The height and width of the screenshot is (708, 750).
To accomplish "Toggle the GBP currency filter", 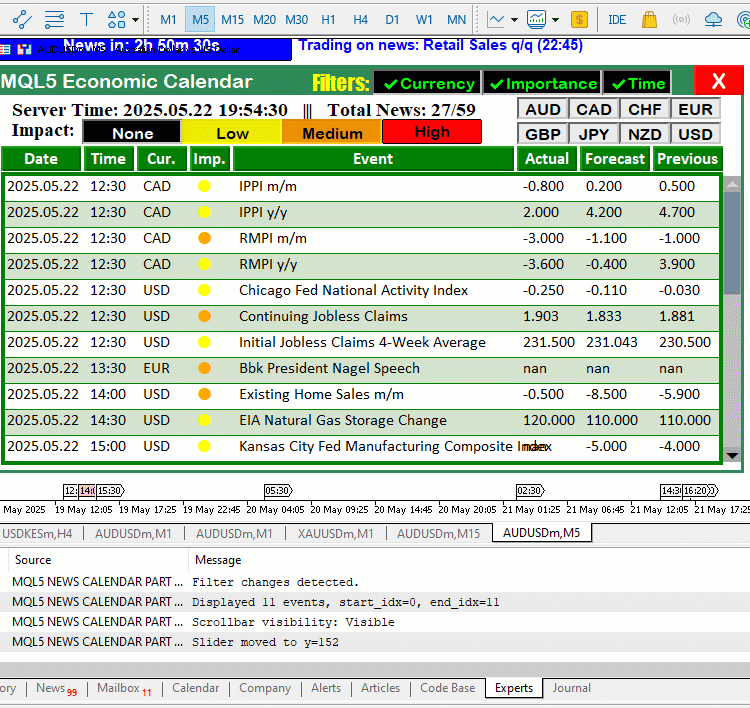I will click(543, 134).
